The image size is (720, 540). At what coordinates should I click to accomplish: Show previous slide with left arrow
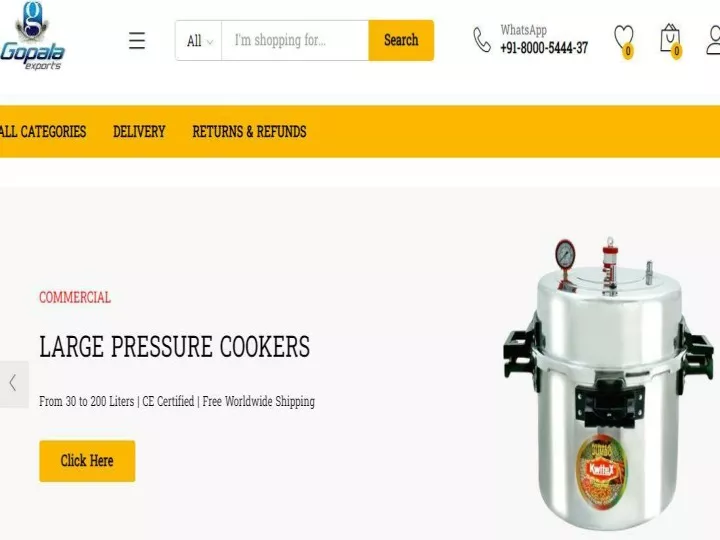[x=14, y=383]
